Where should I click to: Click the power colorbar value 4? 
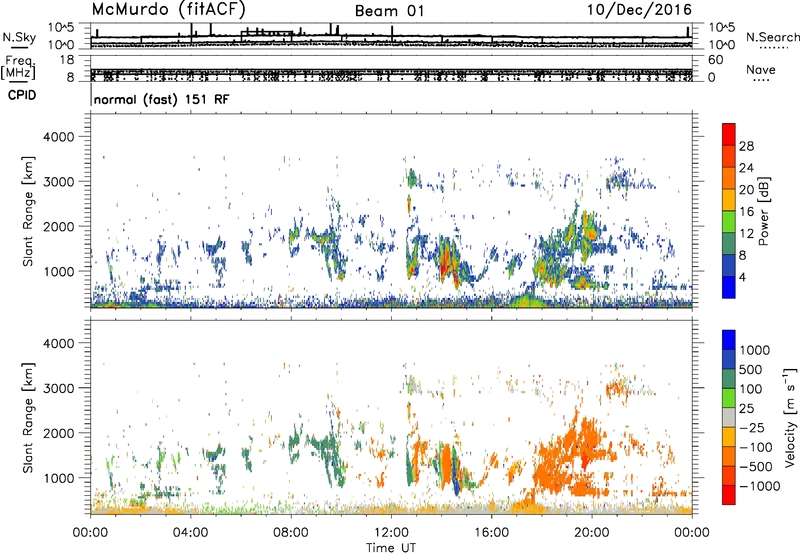pos(742,278)
